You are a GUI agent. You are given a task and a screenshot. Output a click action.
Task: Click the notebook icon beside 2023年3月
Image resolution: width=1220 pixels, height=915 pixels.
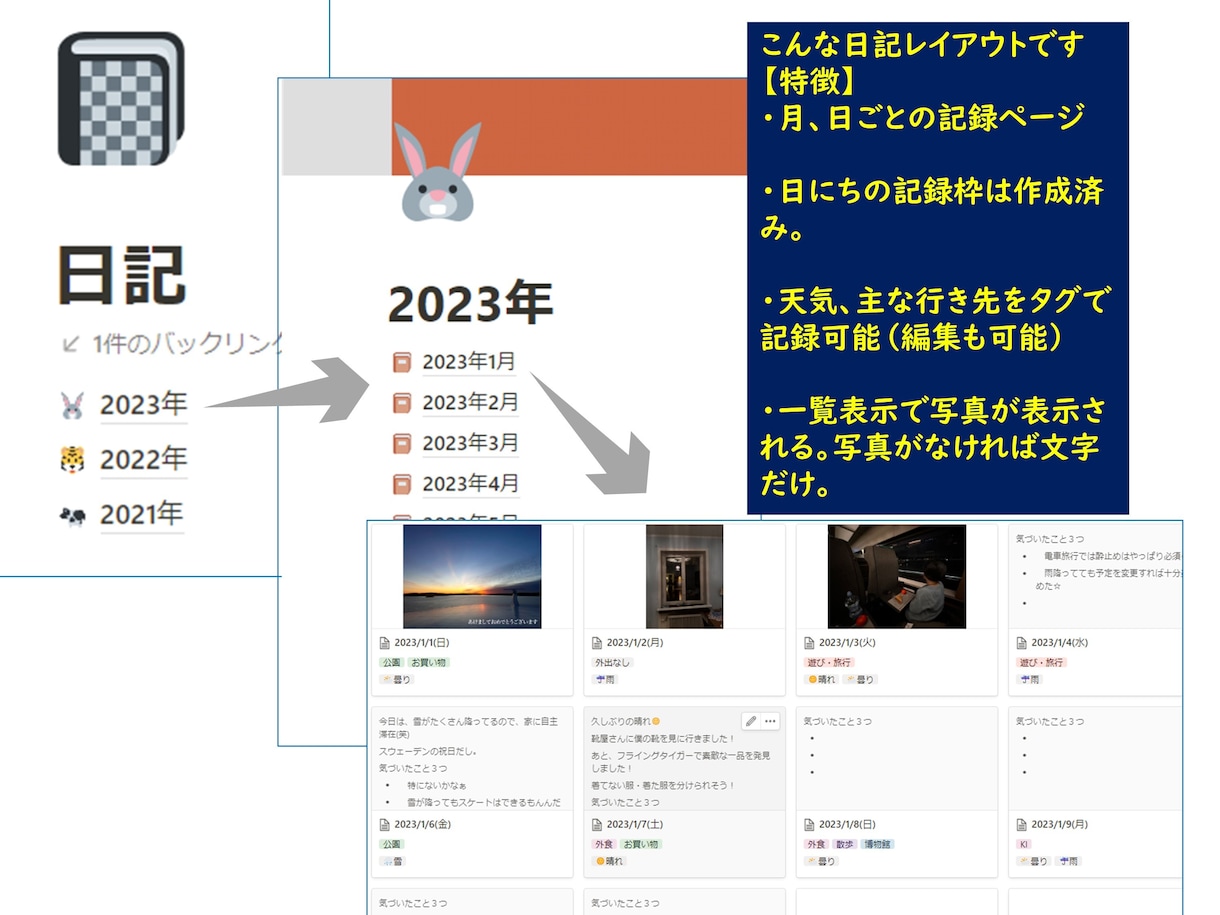pos(402,443)
